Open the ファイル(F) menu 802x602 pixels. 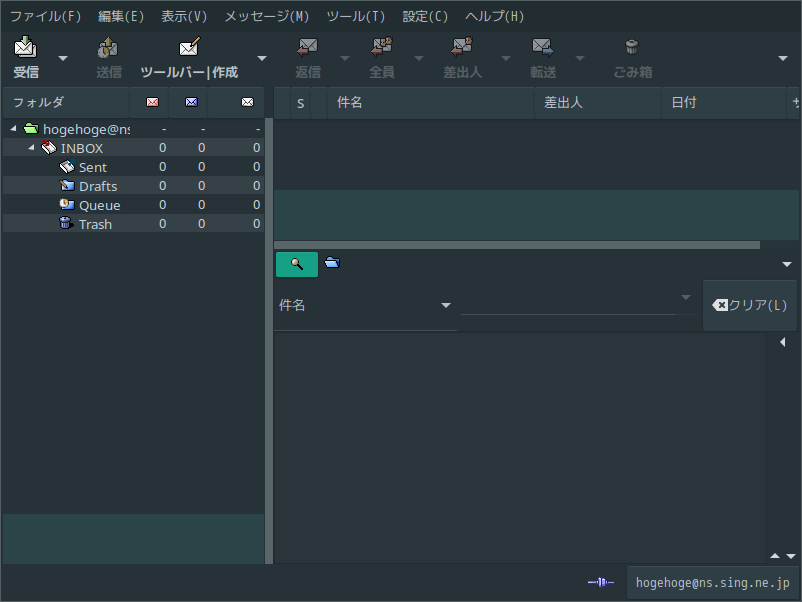pos(46,16)
